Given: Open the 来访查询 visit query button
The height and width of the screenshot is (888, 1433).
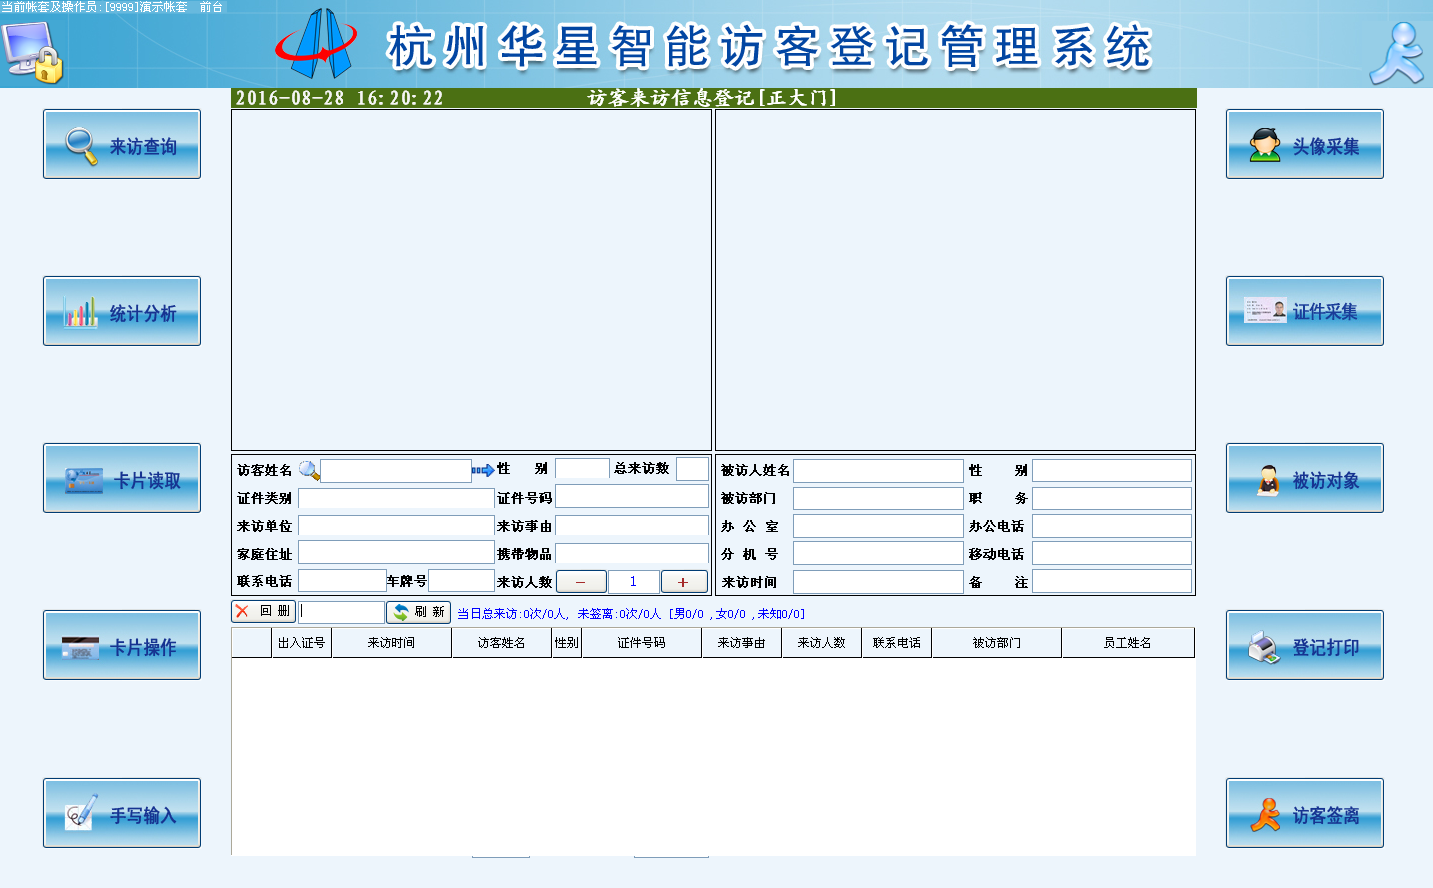Looking at the screenshot, I should pyautogui.click(x=122, y=144).
